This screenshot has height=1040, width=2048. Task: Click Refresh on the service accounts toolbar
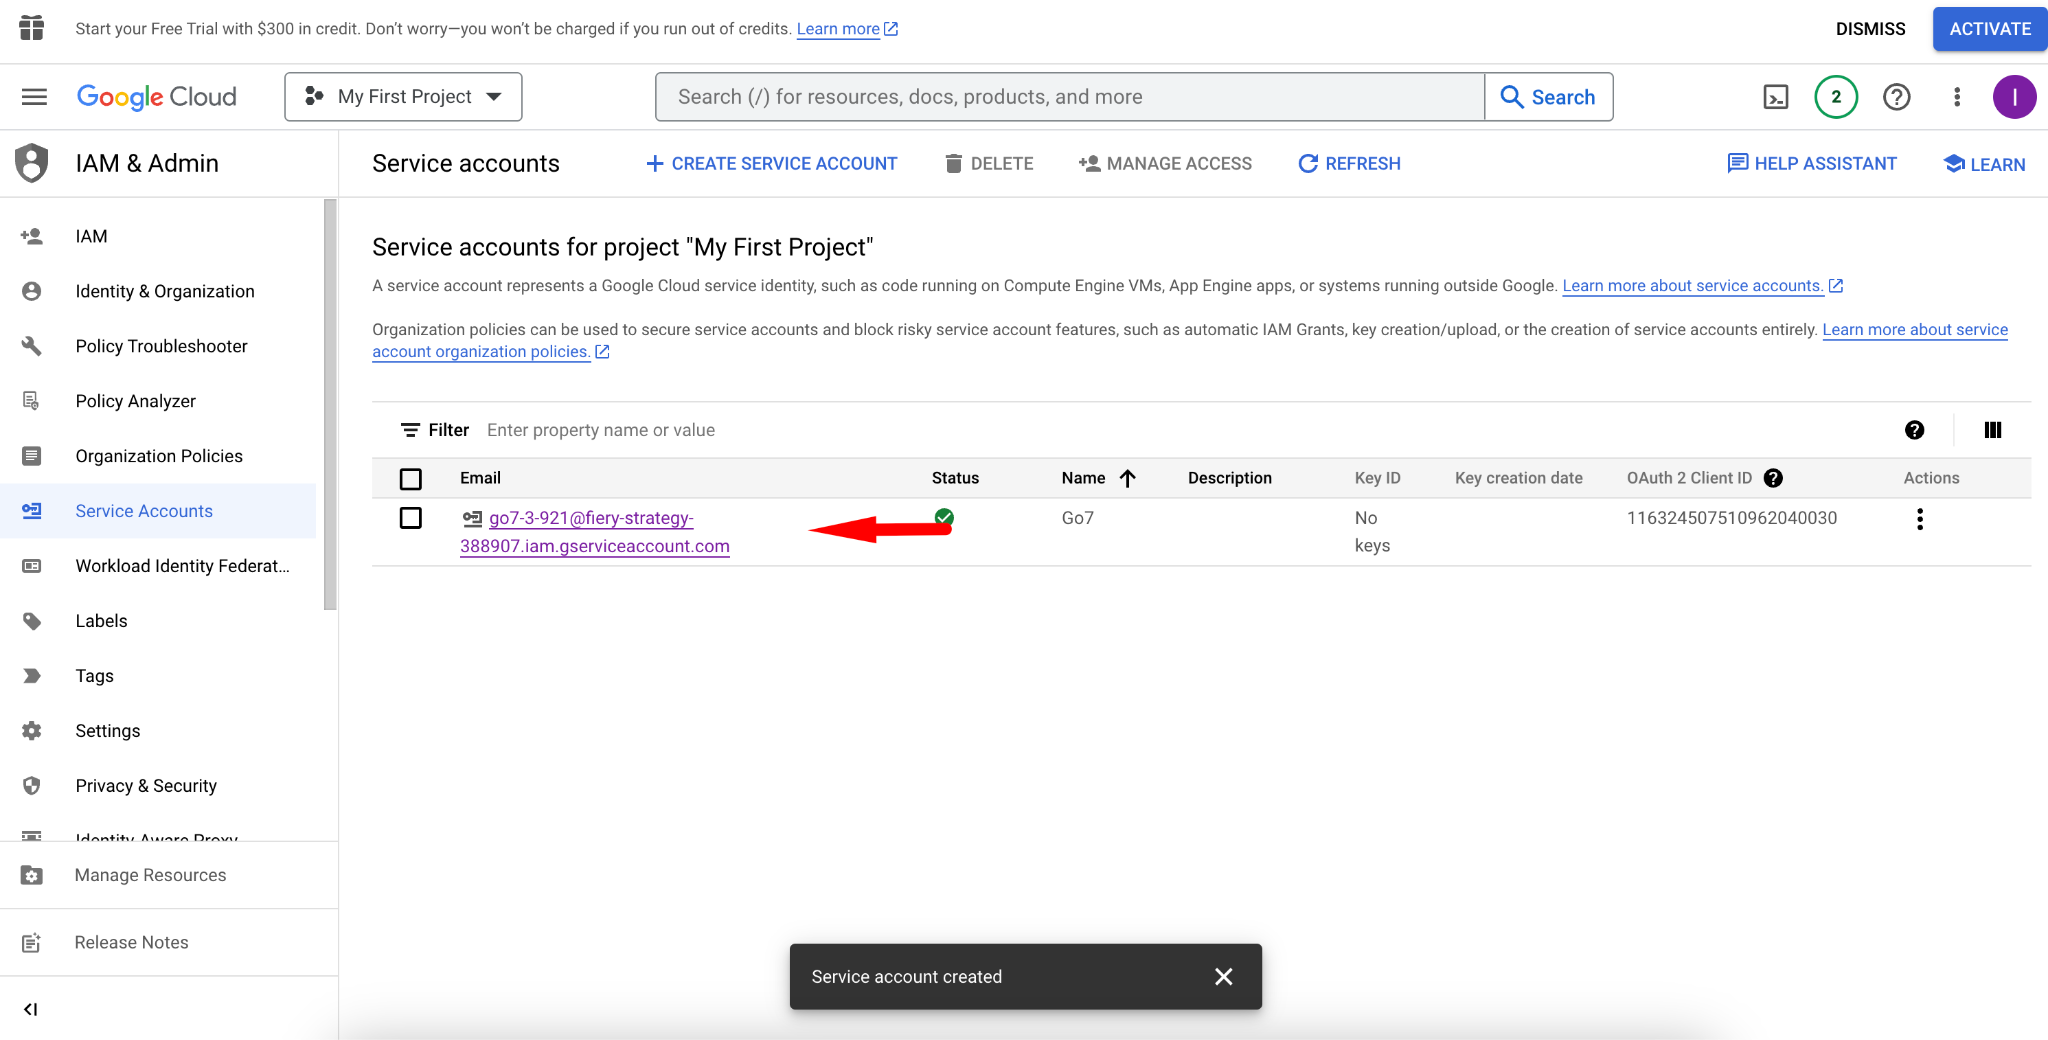pos(1348,163)
